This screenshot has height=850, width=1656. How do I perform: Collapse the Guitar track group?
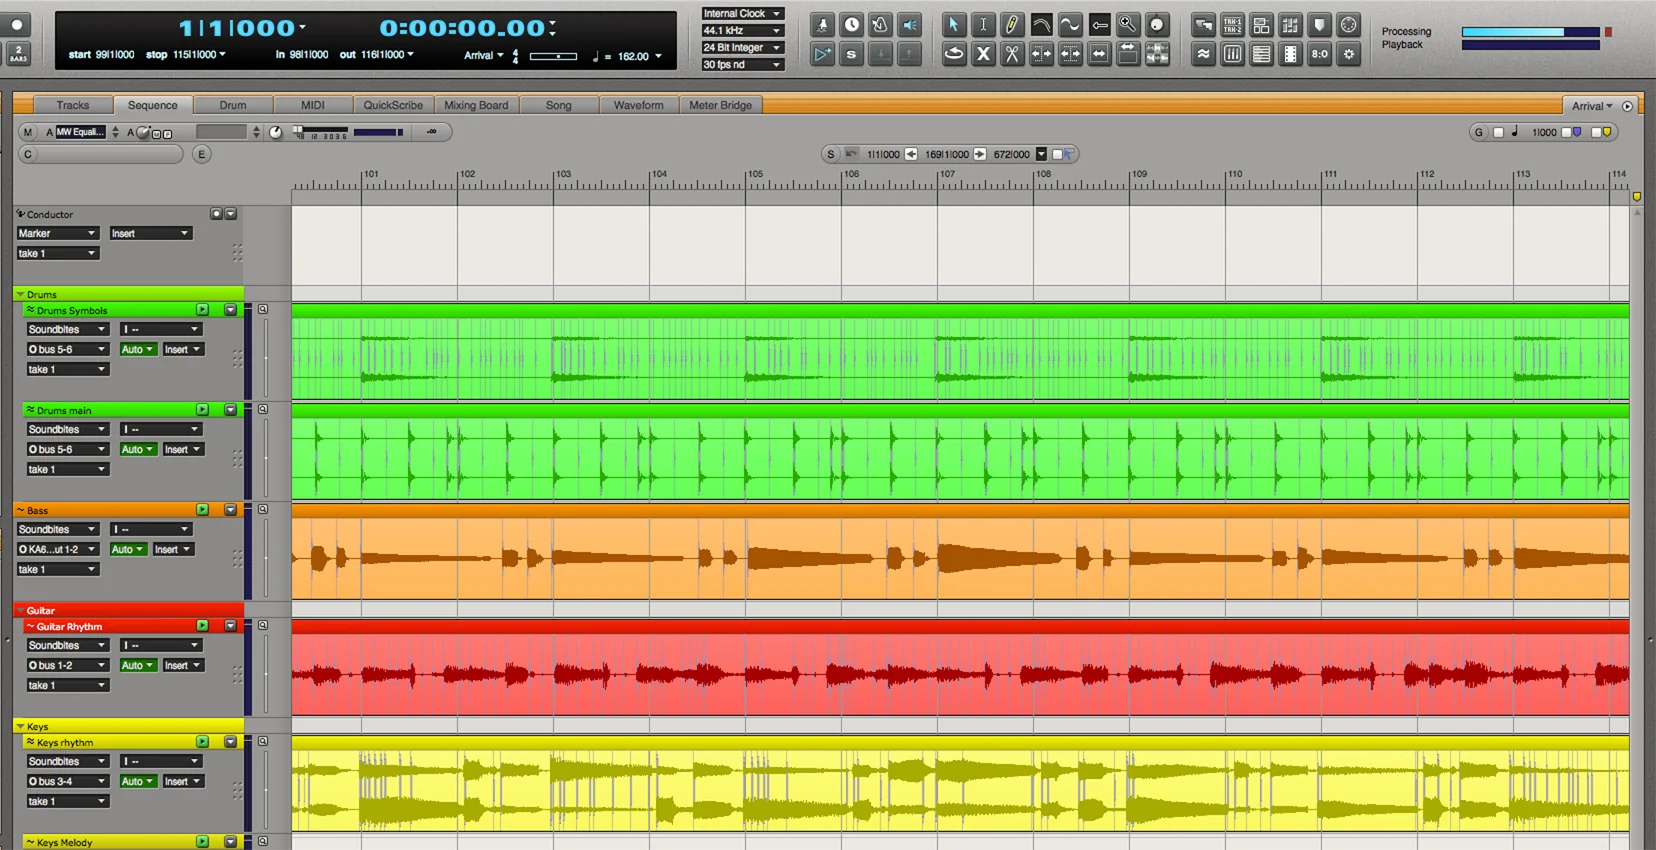(20, 610)
